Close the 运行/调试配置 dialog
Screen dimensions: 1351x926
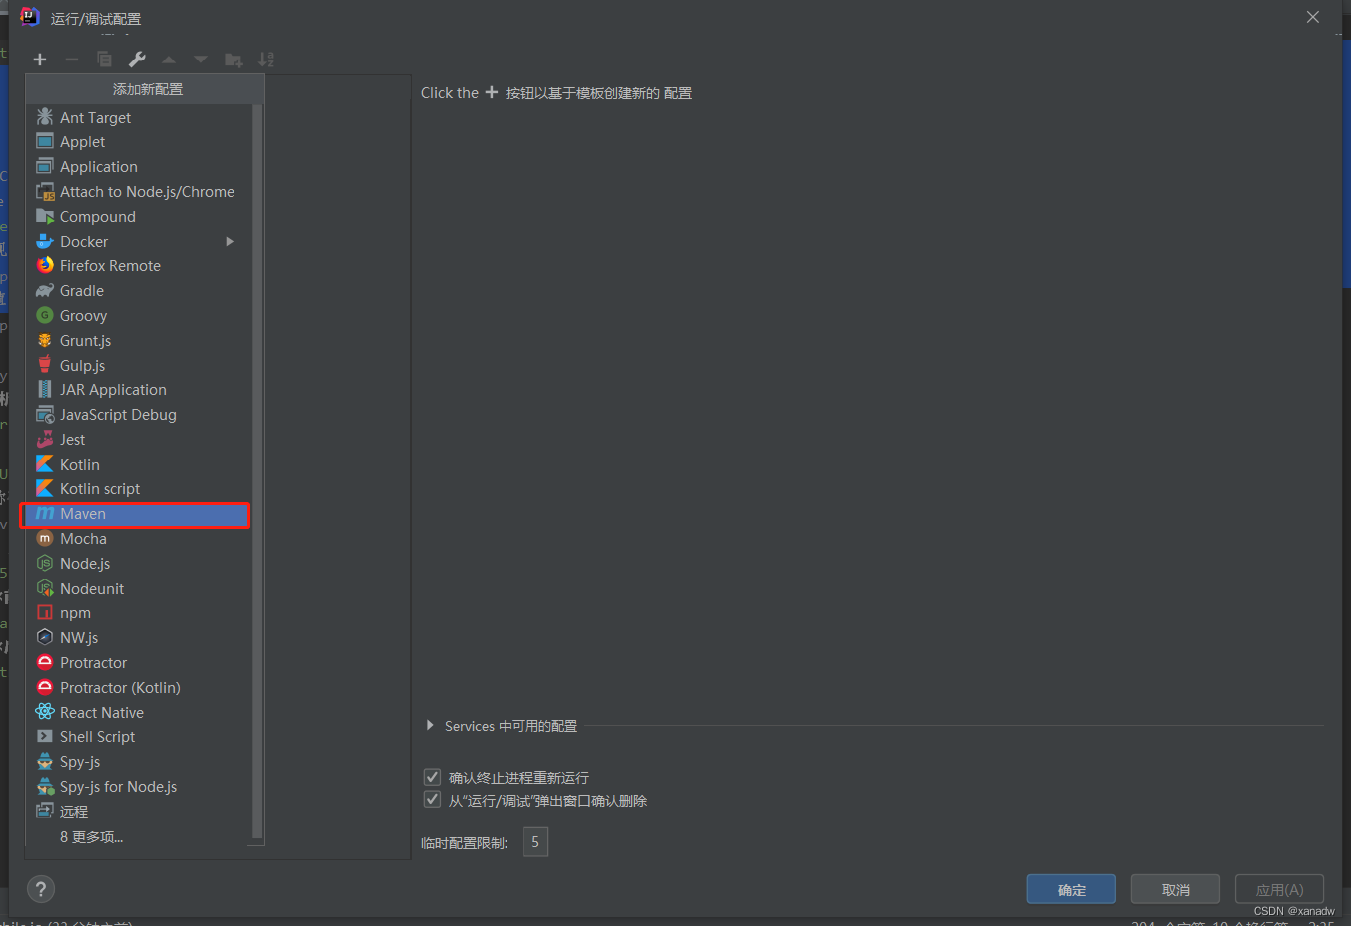click(1313, 17)
